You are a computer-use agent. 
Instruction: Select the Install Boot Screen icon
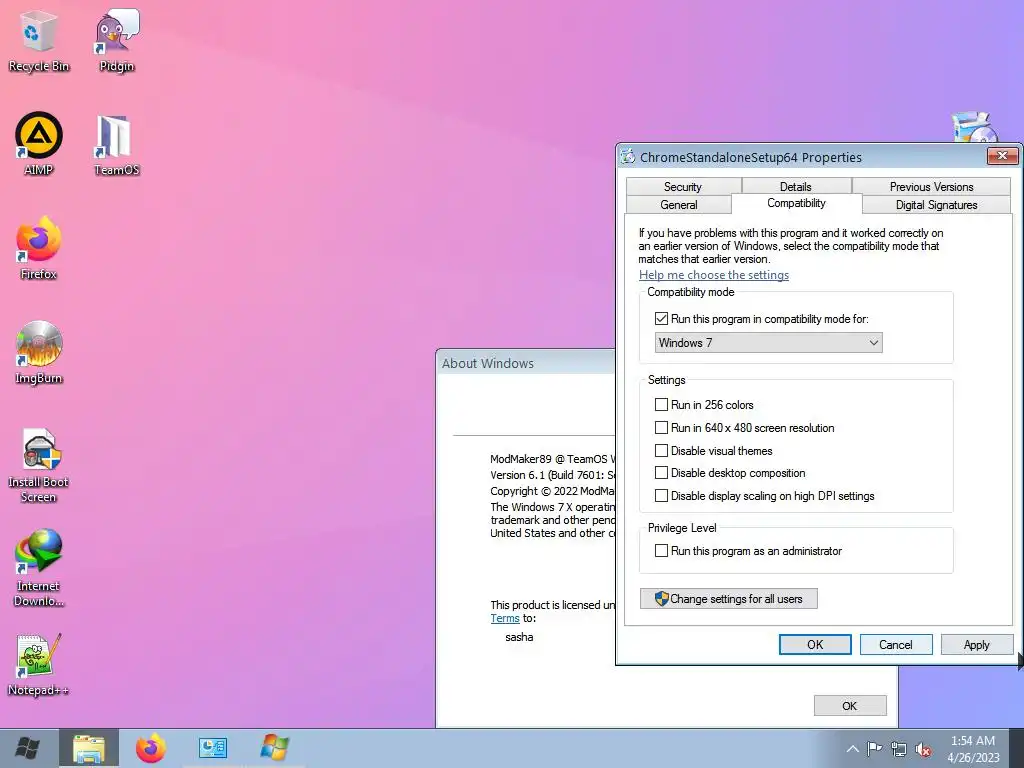39,466
